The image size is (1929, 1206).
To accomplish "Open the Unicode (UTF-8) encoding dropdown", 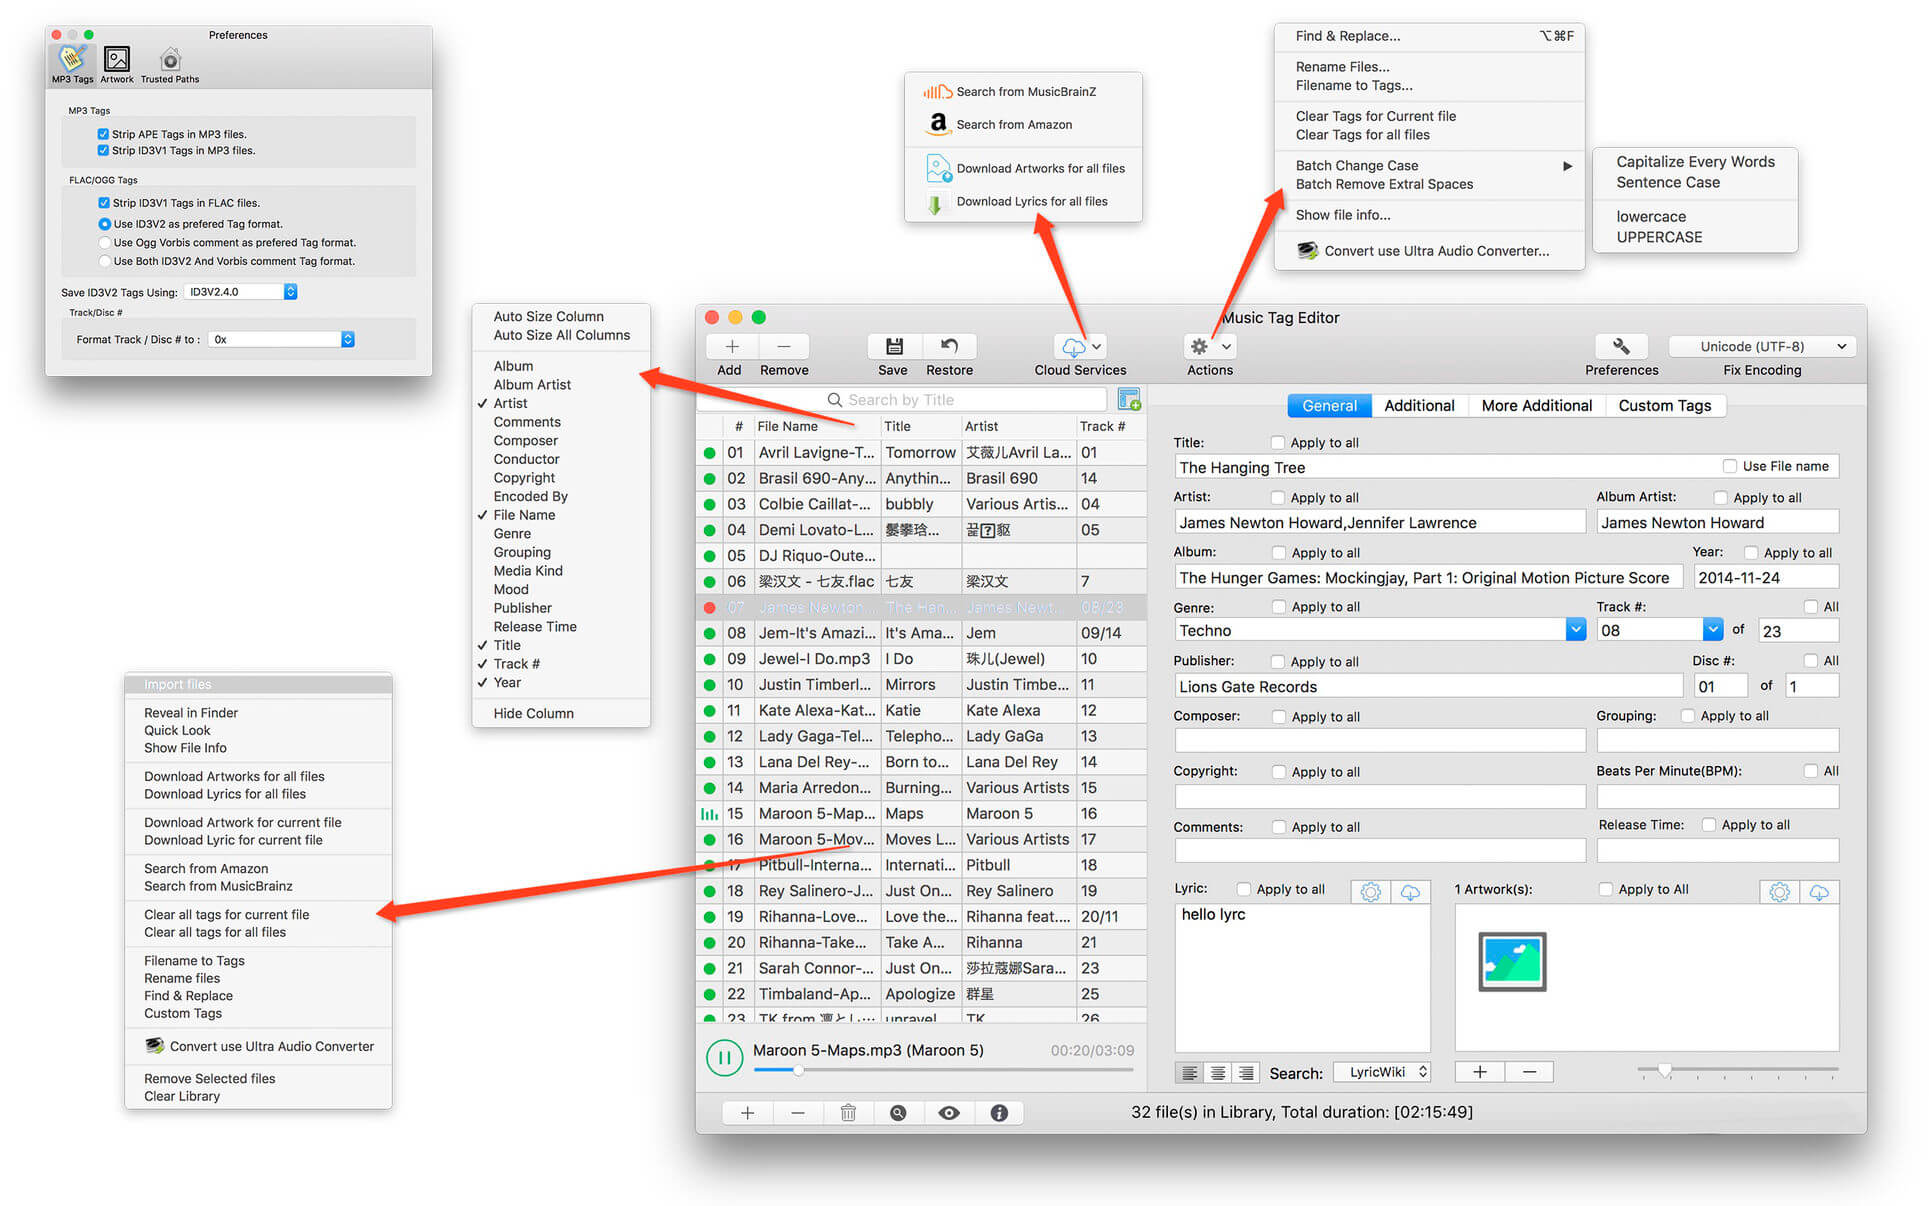I will (x=1762, y=346).
